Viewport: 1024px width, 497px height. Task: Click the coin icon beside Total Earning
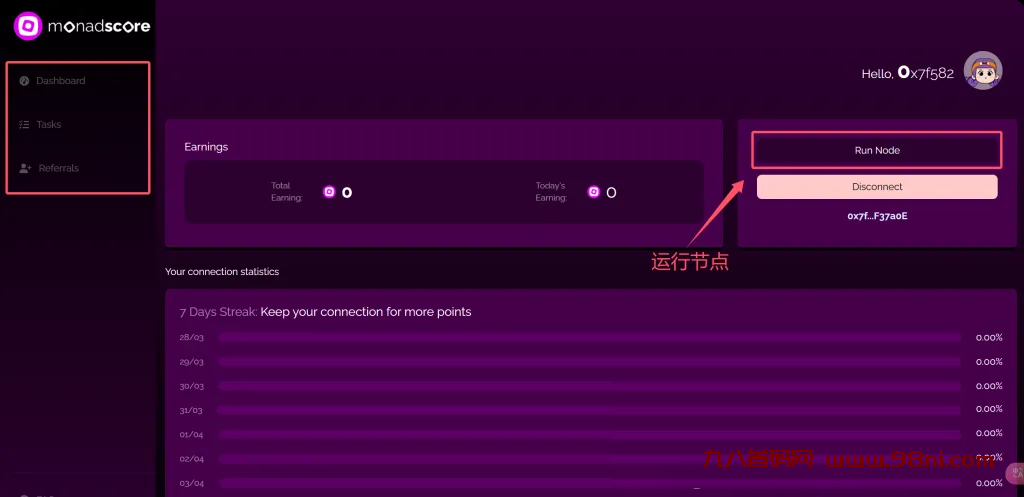(329, 192)
